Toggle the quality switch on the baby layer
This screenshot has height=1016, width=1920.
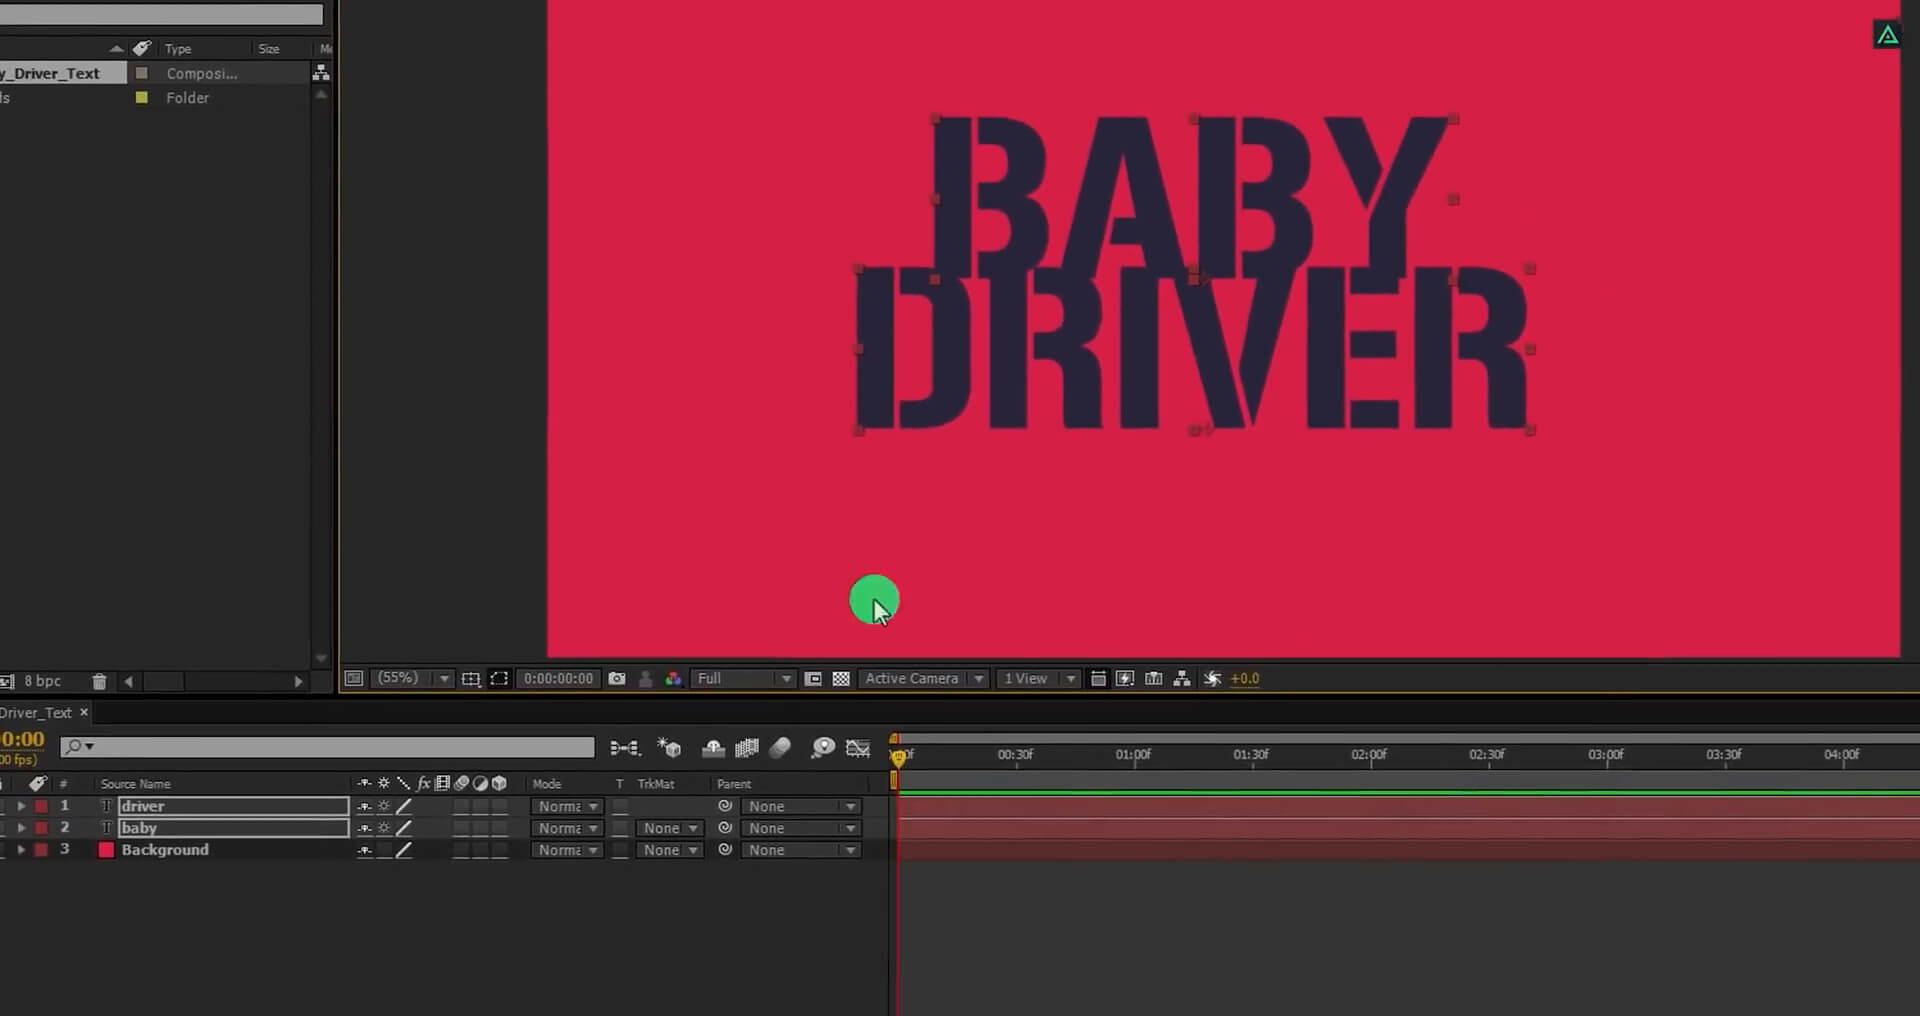pos(404,828)
